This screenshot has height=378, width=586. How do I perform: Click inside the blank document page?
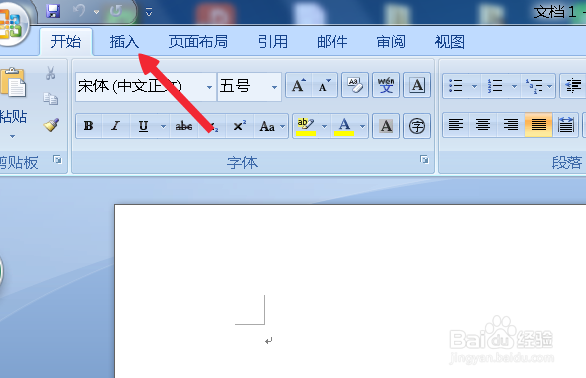pyautogui.click(x=350, y=291)
